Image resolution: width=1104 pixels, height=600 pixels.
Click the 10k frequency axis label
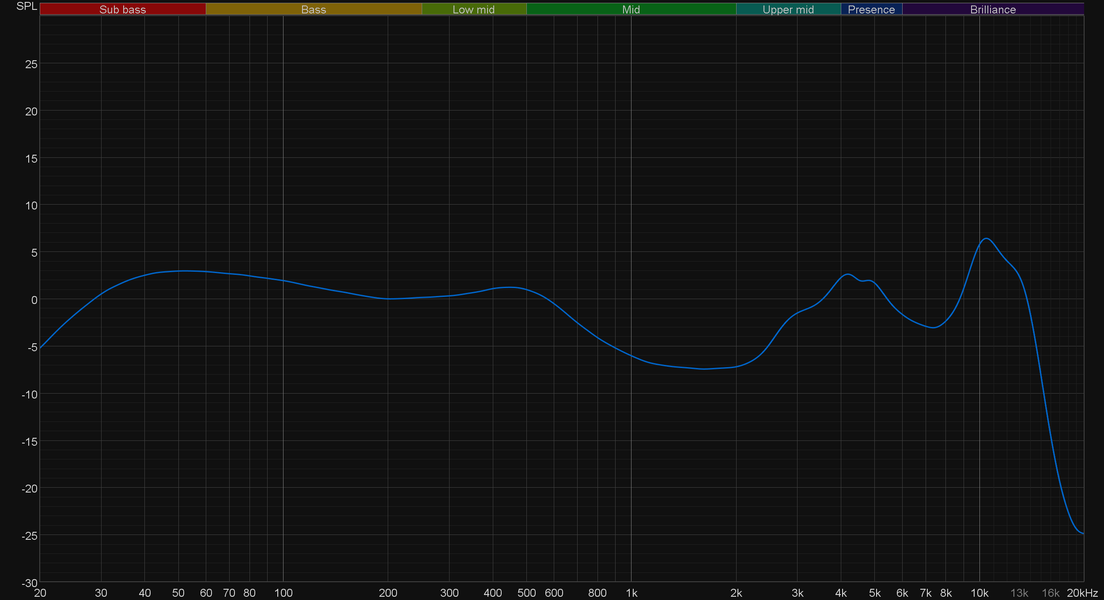(x=979, y=593)
